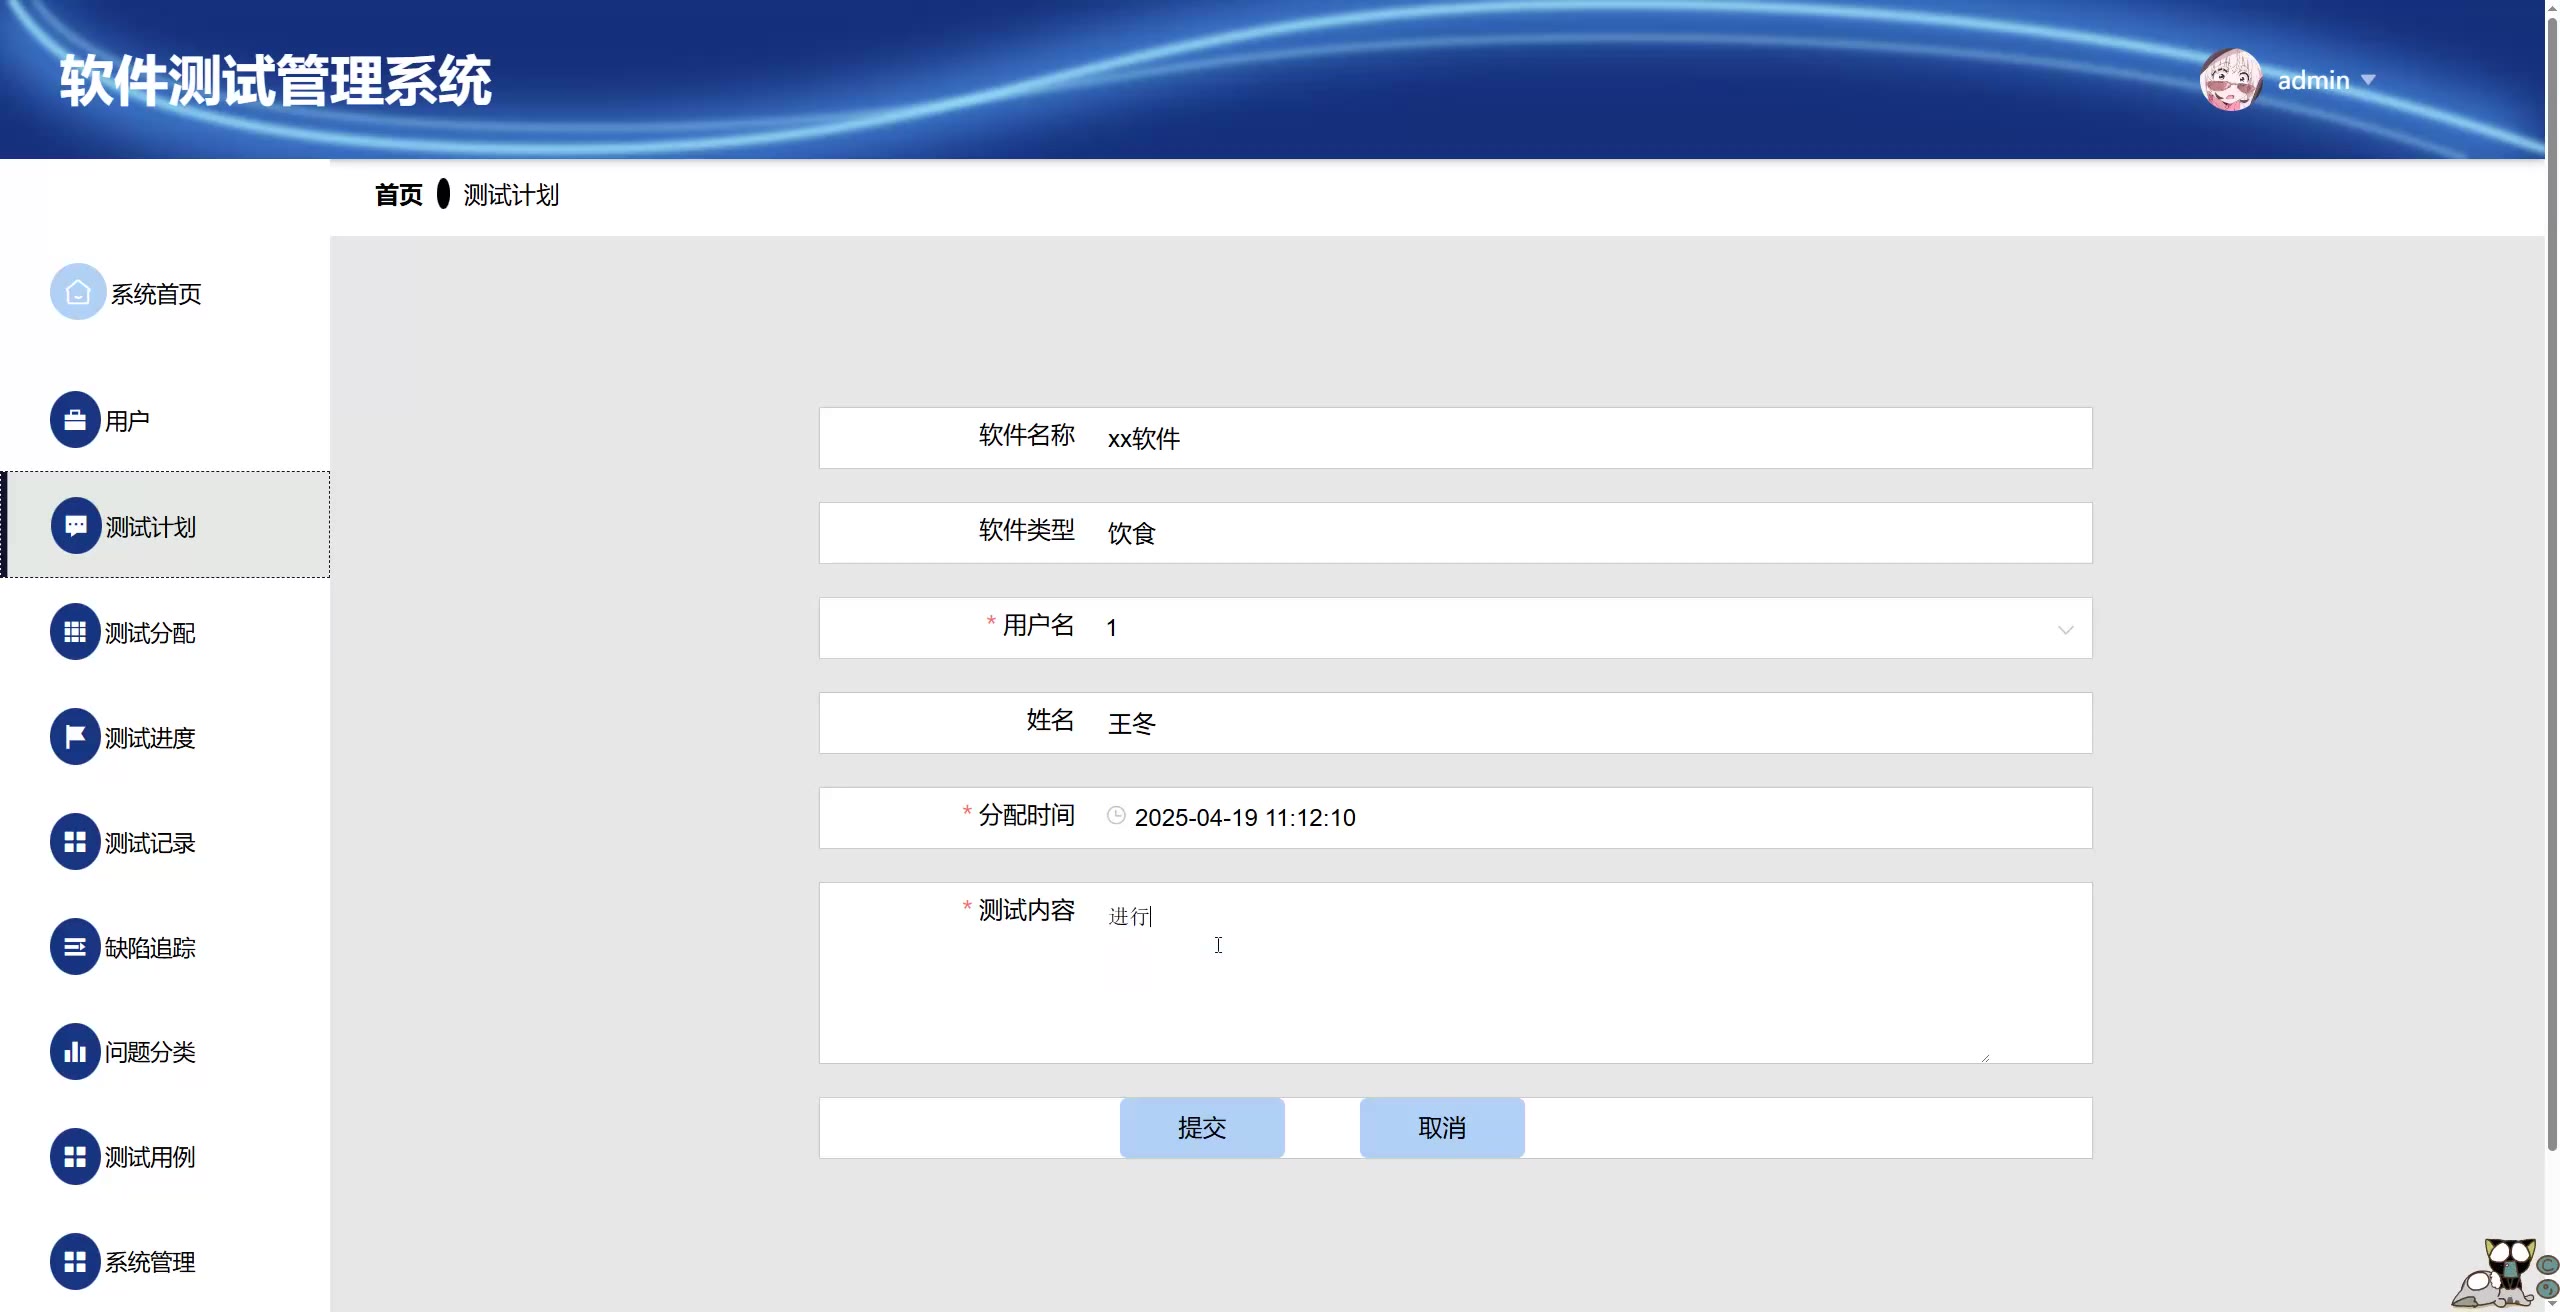Click the list icon for 缺陷追踪
2560x1312 pixels.
pyautogui.click(x=75, y=947)
